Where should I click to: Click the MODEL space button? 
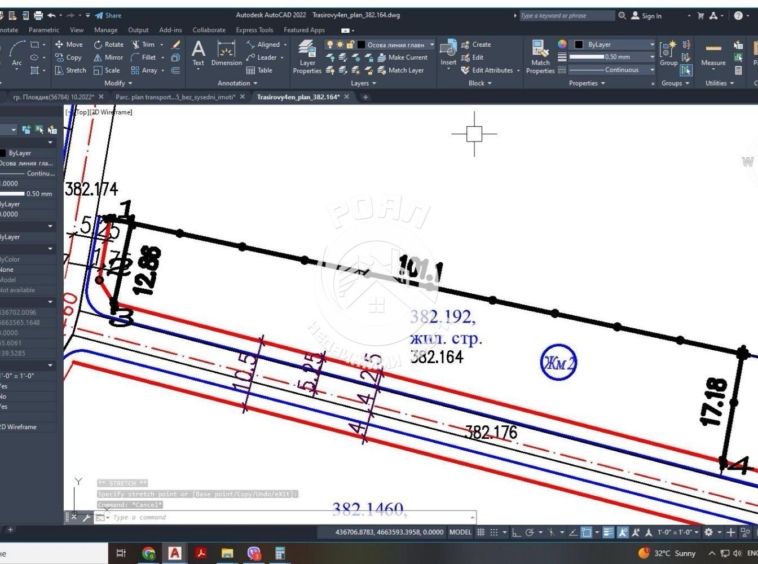click(x=460, y=532)
